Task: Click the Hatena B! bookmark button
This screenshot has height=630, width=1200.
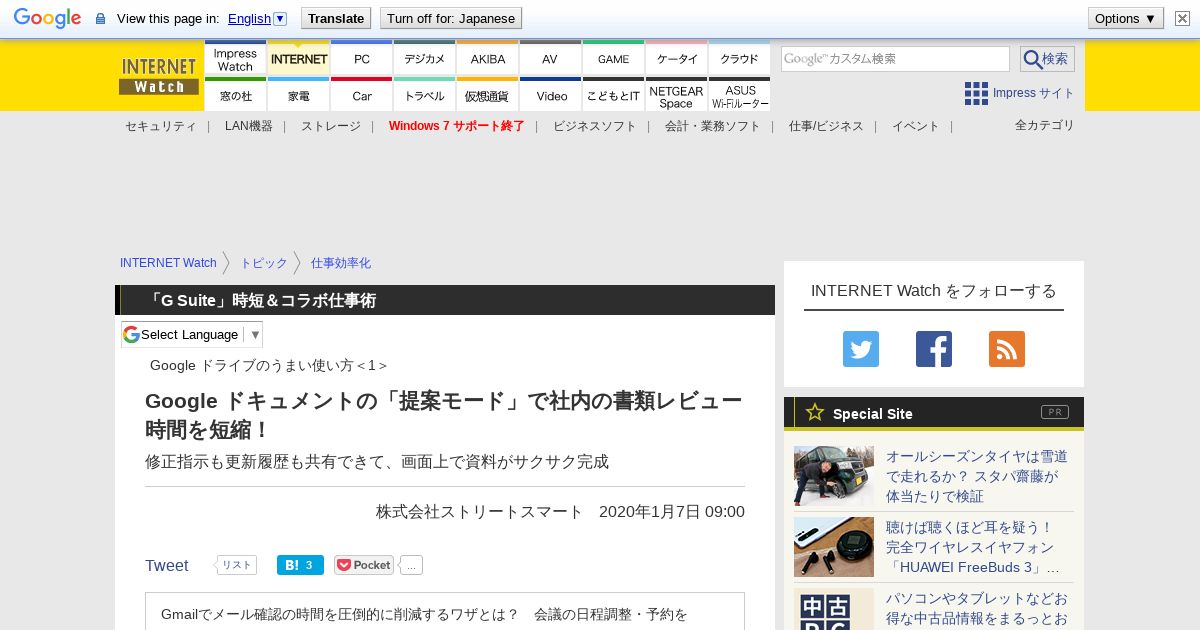Action: [x=300, y=565]
